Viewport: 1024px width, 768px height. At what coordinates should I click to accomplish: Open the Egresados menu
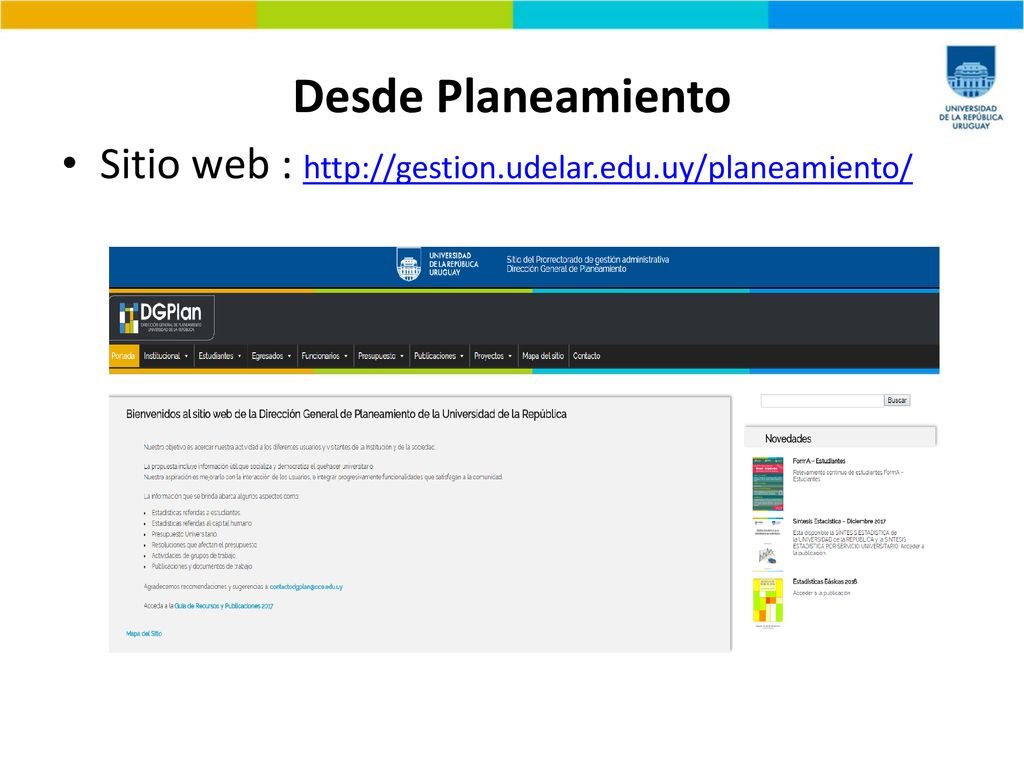pos(271,356)
